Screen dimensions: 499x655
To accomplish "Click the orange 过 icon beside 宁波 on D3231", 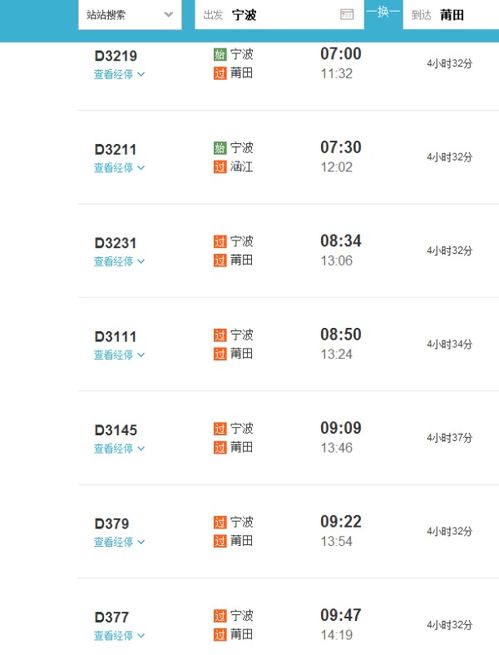I will click(220, 241).
